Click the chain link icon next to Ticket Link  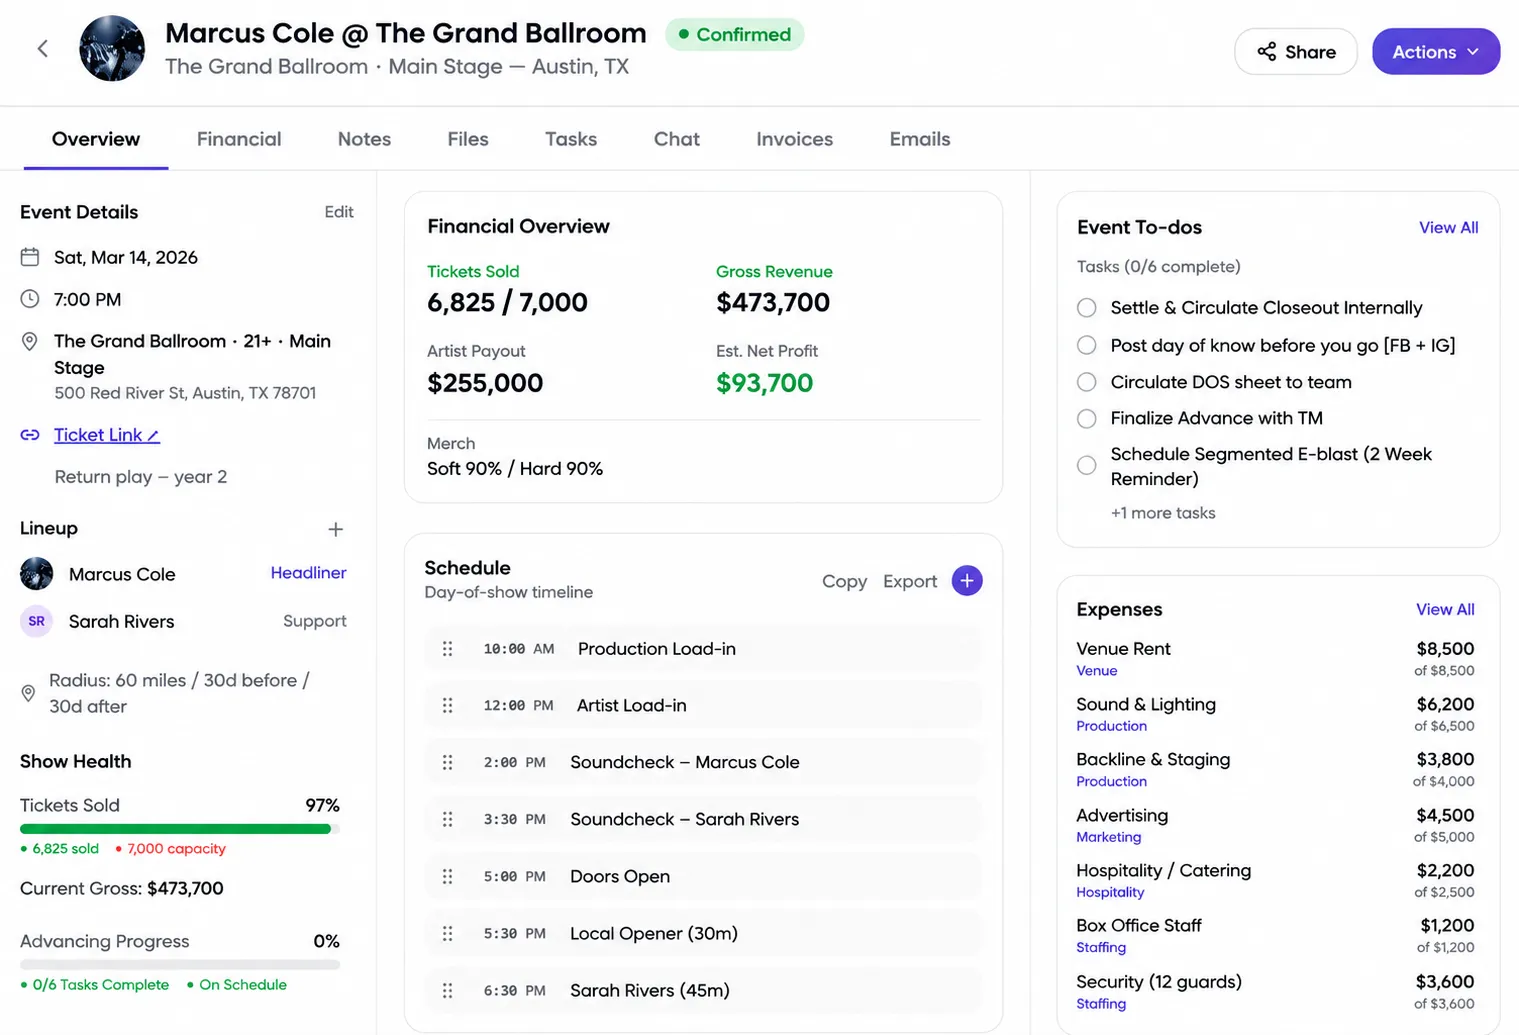[x=30, y=435]
